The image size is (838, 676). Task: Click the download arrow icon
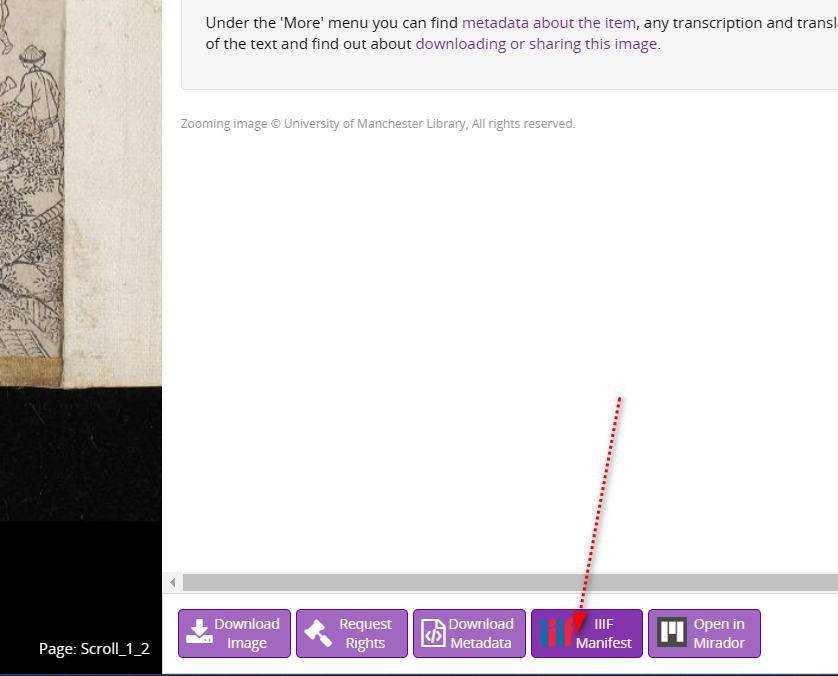(199, 633)
